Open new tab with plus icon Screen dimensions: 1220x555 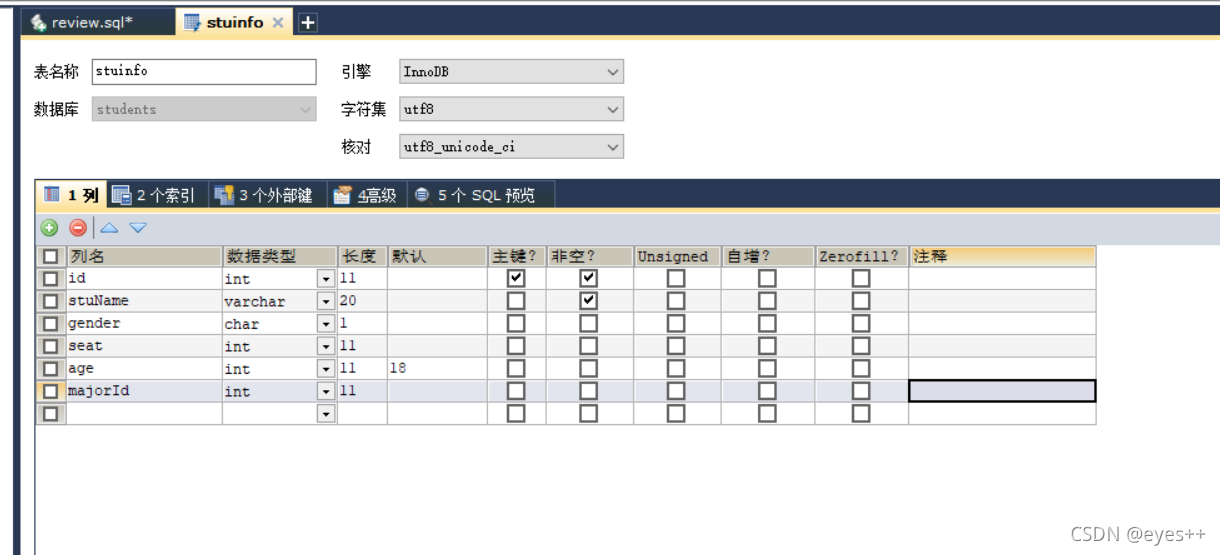tap(307, 22)
